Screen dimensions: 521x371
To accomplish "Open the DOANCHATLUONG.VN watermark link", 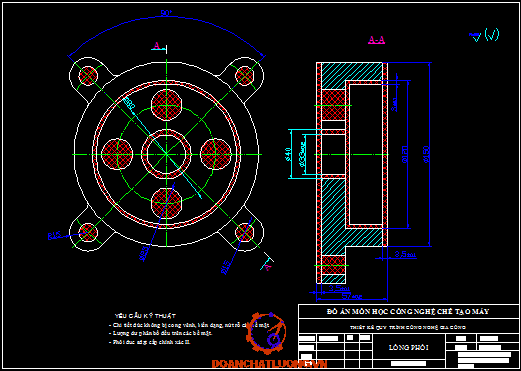I will pos(269,364).
